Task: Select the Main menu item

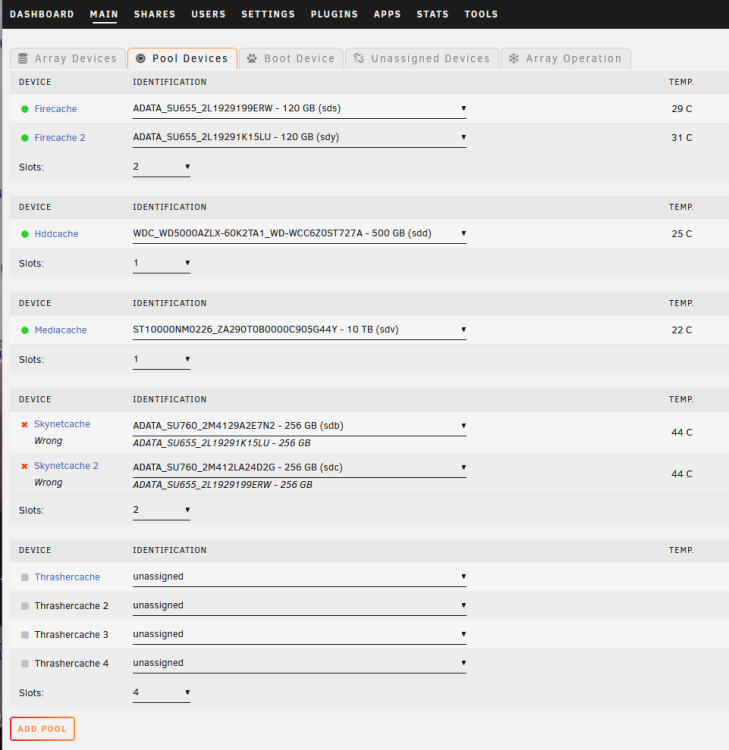Action: click(x=104, y=14)
